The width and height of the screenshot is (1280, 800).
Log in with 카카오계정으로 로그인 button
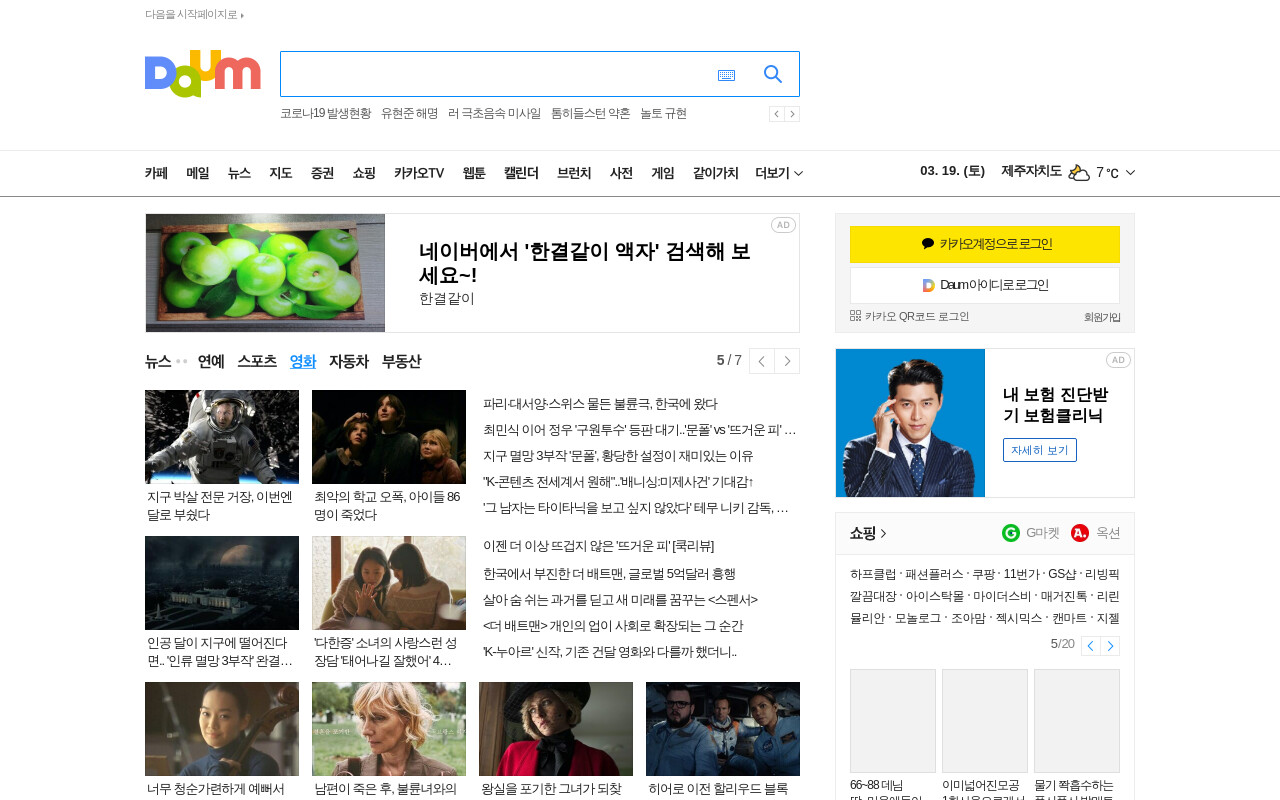point(985,244)
